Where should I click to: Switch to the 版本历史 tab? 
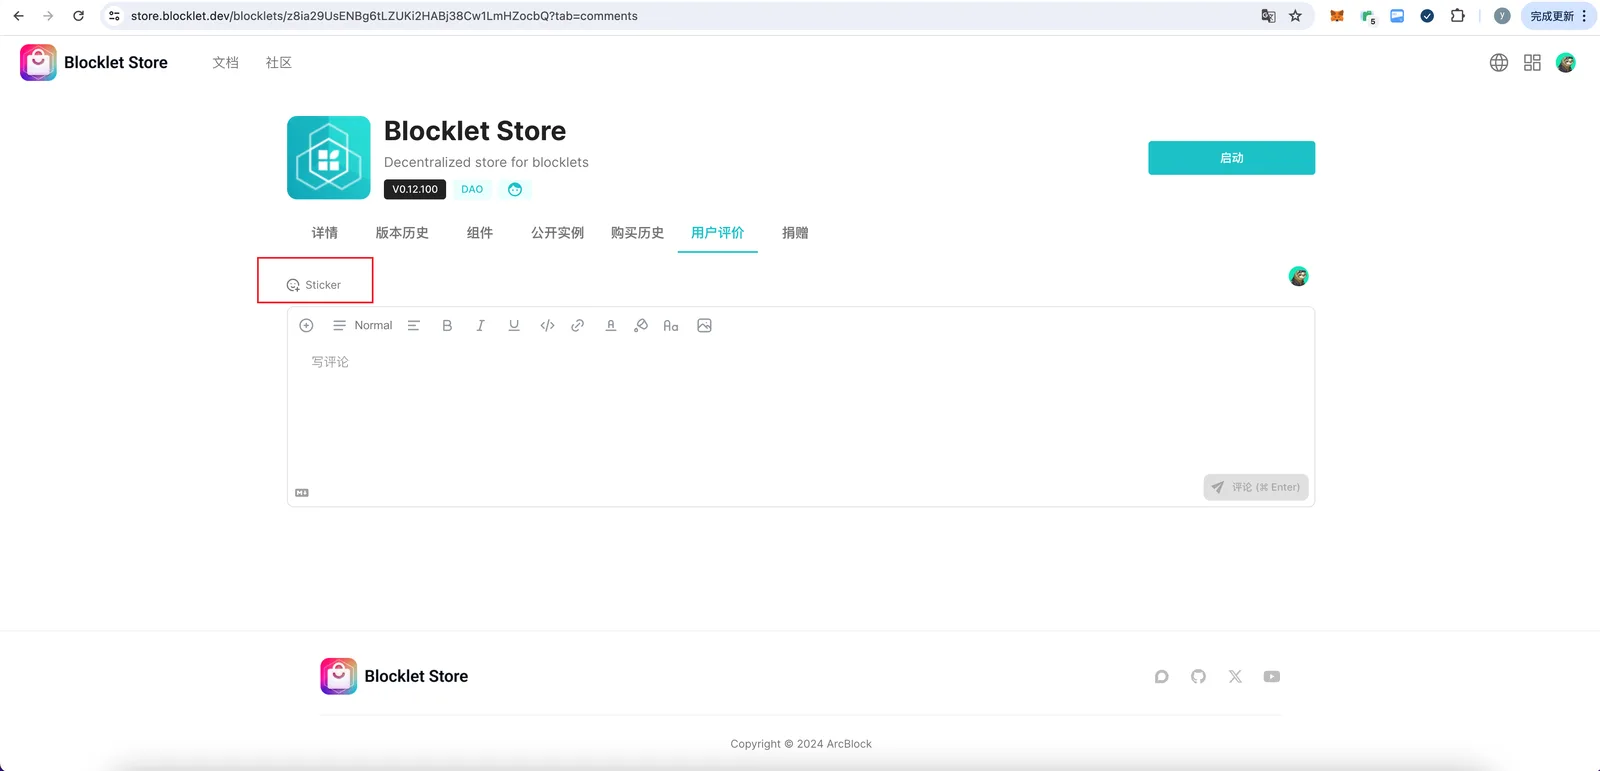tap(402, 233)
